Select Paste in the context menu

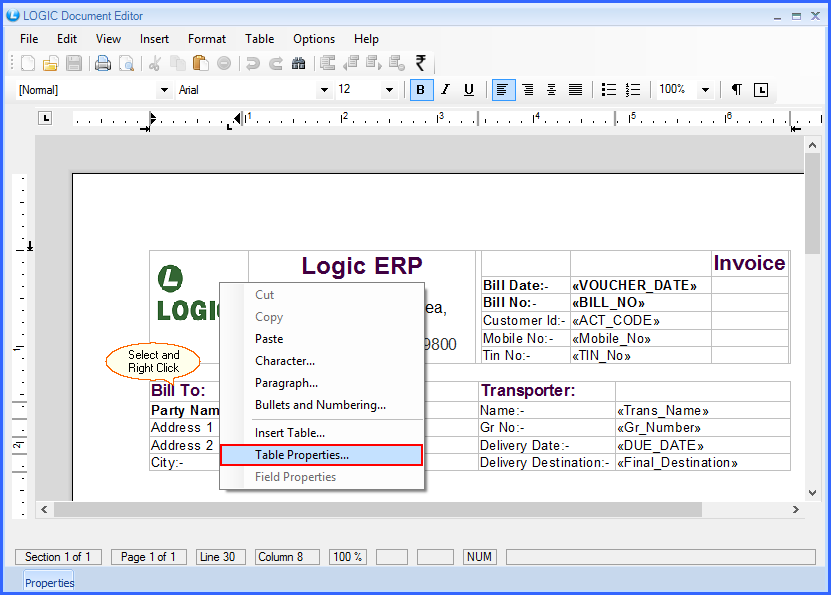[x=321, y=339]
